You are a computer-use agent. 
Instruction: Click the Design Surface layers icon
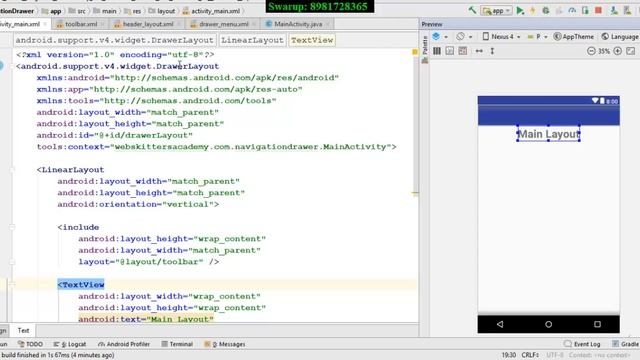click(x=436, y=36)
